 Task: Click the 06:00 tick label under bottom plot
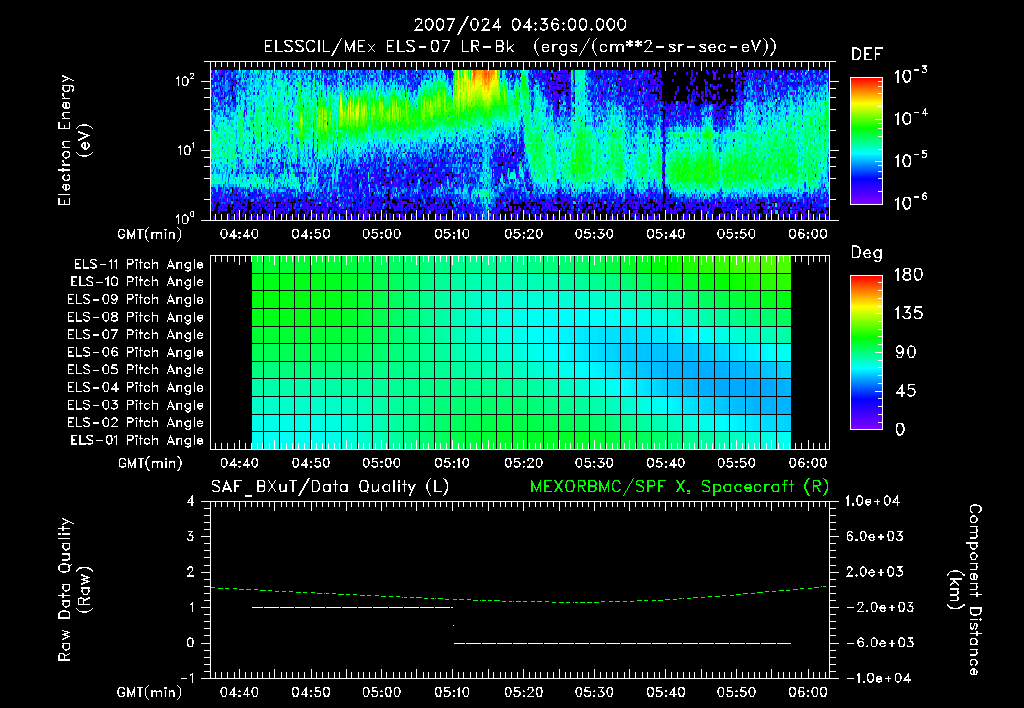click(x=807, y=692)
